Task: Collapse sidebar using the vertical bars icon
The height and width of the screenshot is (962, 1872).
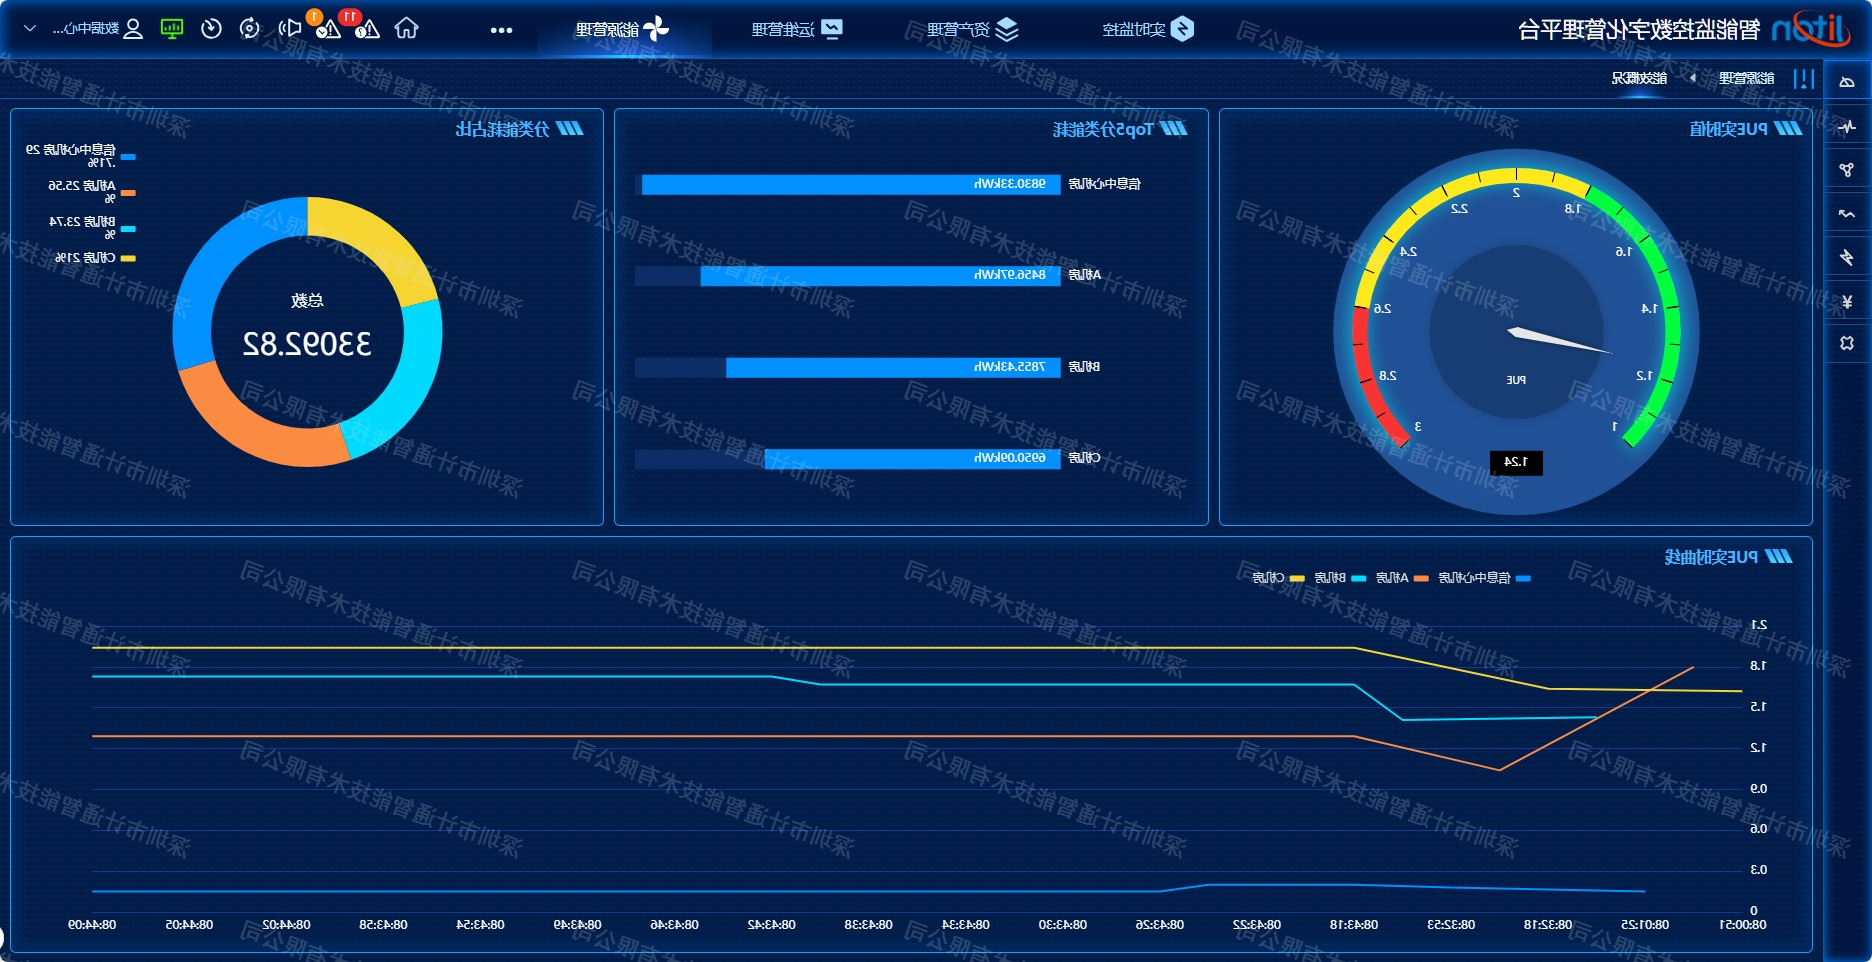Action: 1803,79
